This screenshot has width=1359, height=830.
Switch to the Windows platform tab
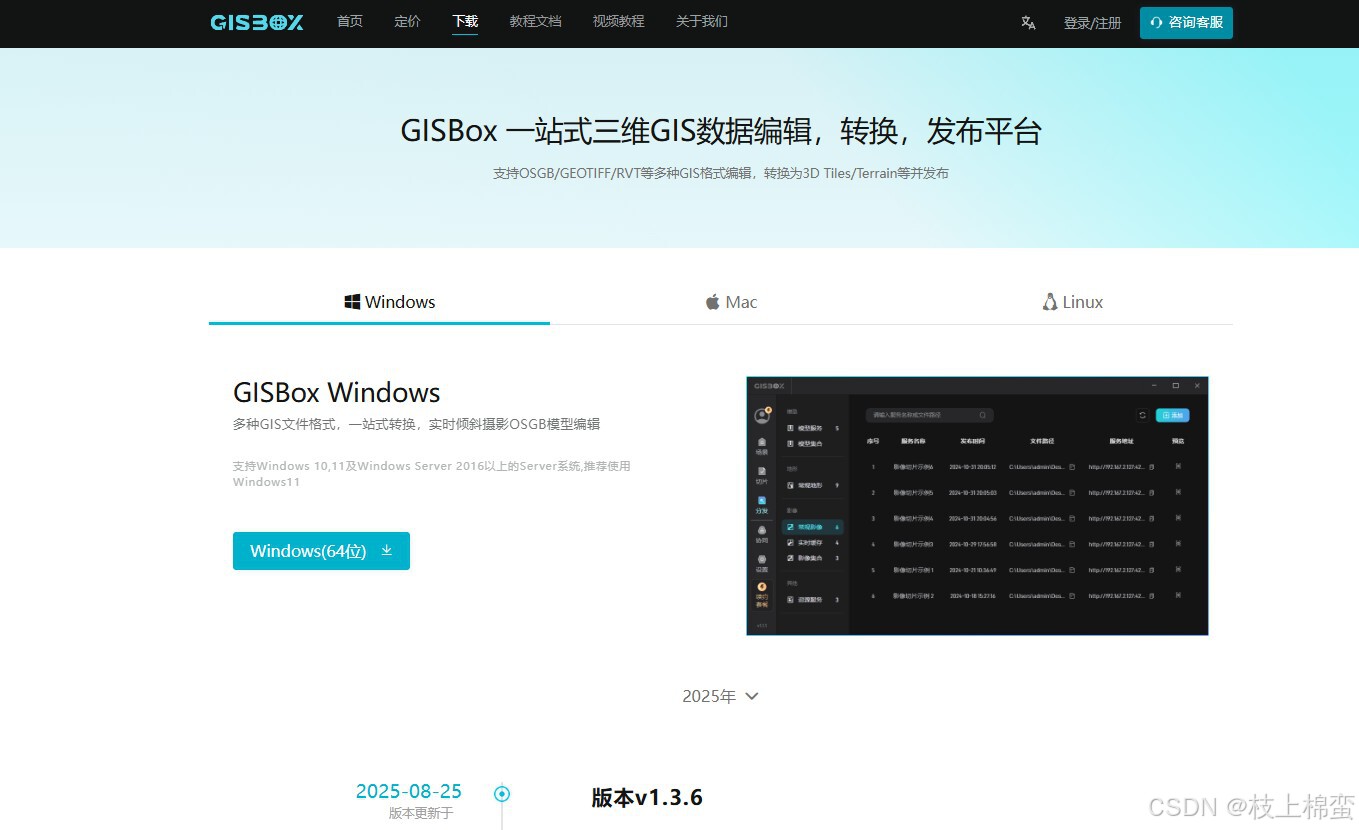(x=379, y=302)
